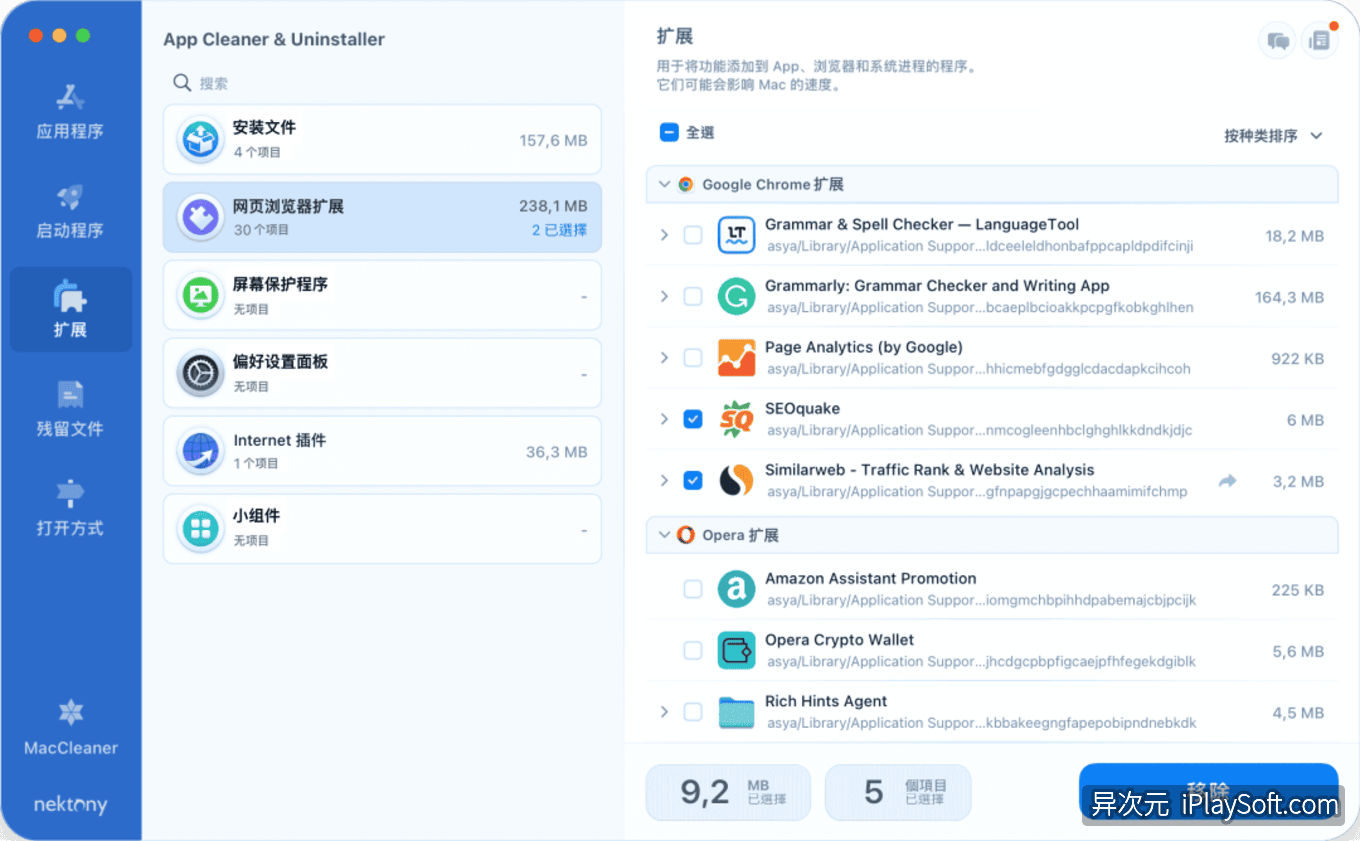Open the list view icon in top right corner
Image resolution: width=1360 pixels, height=841 pixels.
[1319, 40]
